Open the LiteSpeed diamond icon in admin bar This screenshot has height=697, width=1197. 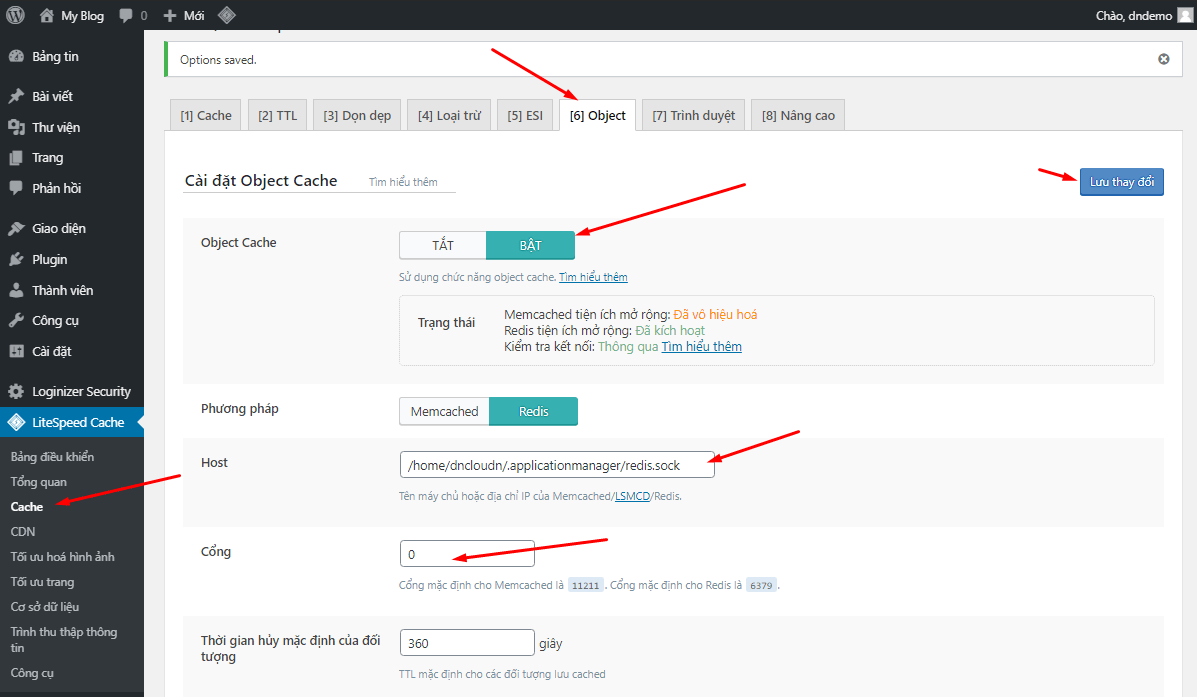227,15
